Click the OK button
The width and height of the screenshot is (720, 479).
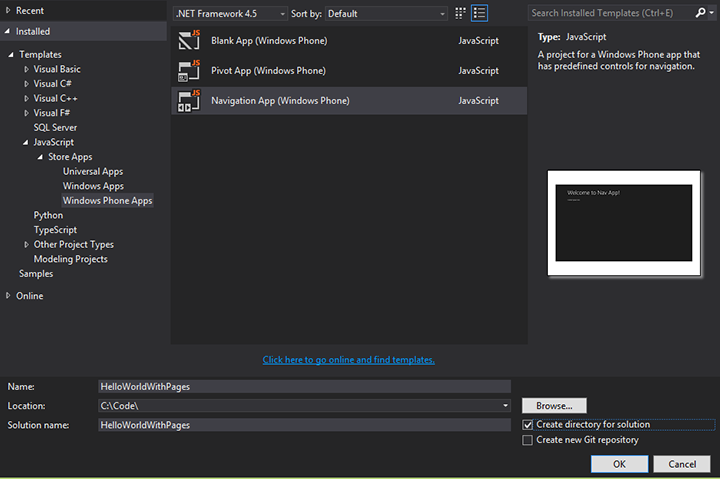tap(619, 464)
